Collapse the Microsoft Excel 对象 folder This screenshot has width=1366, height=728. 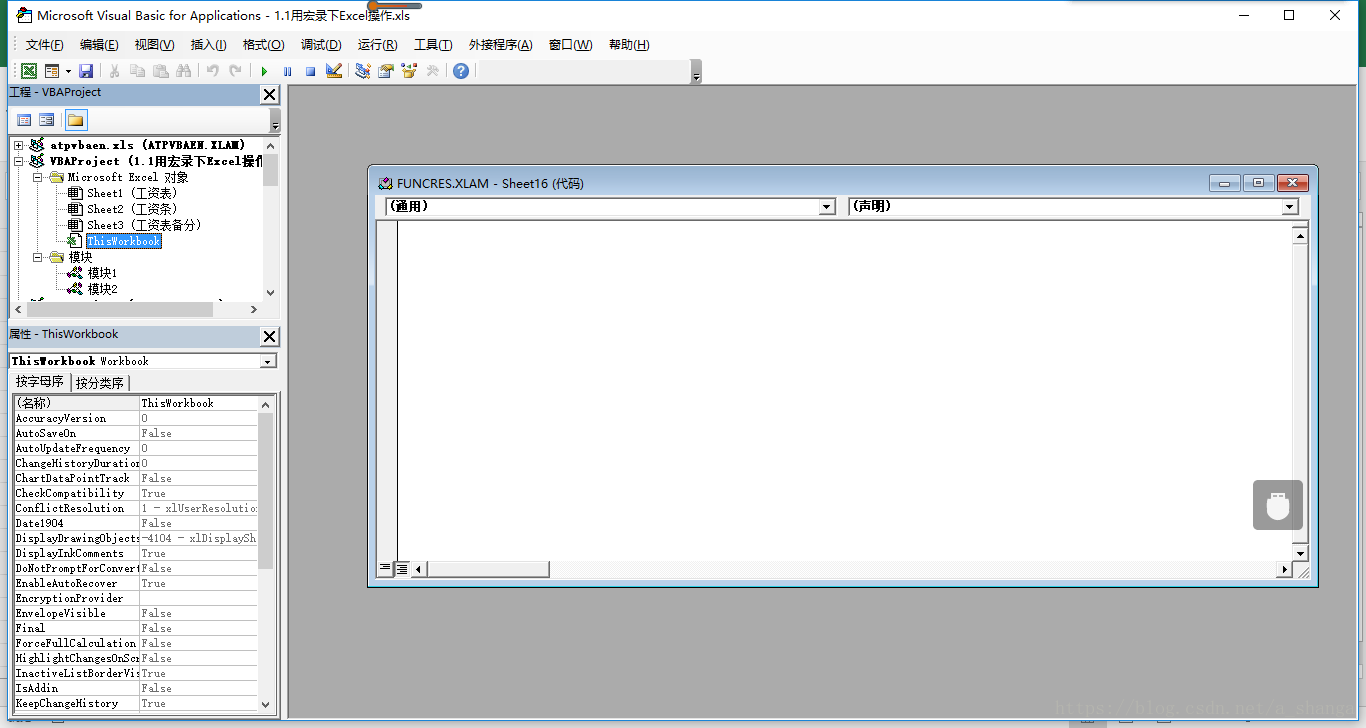point(37,177)
